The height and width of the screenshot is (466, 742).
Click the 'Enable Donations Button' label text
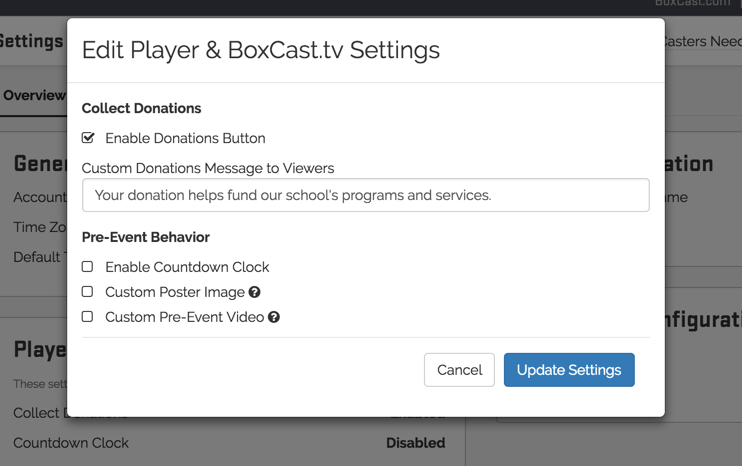(185, 138)
